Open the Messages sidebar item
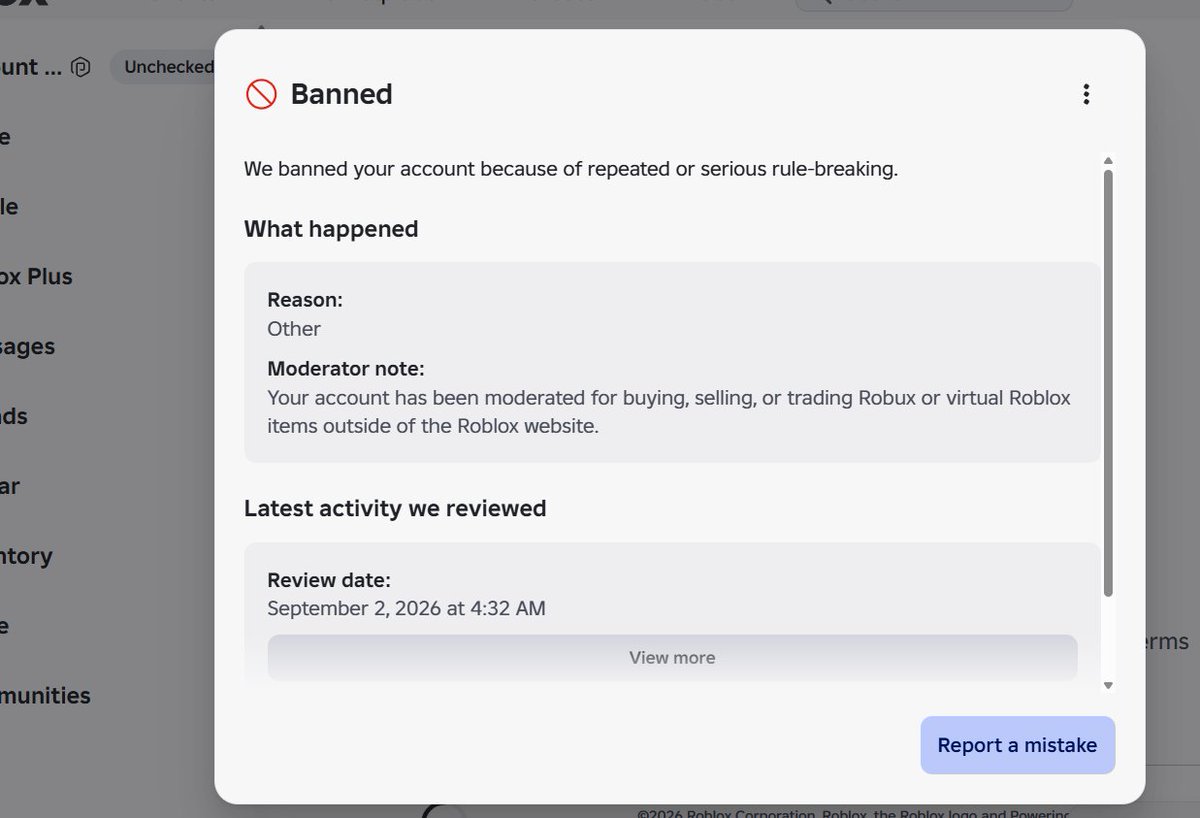Viewport: 1200px width, 818px height. 27,346
